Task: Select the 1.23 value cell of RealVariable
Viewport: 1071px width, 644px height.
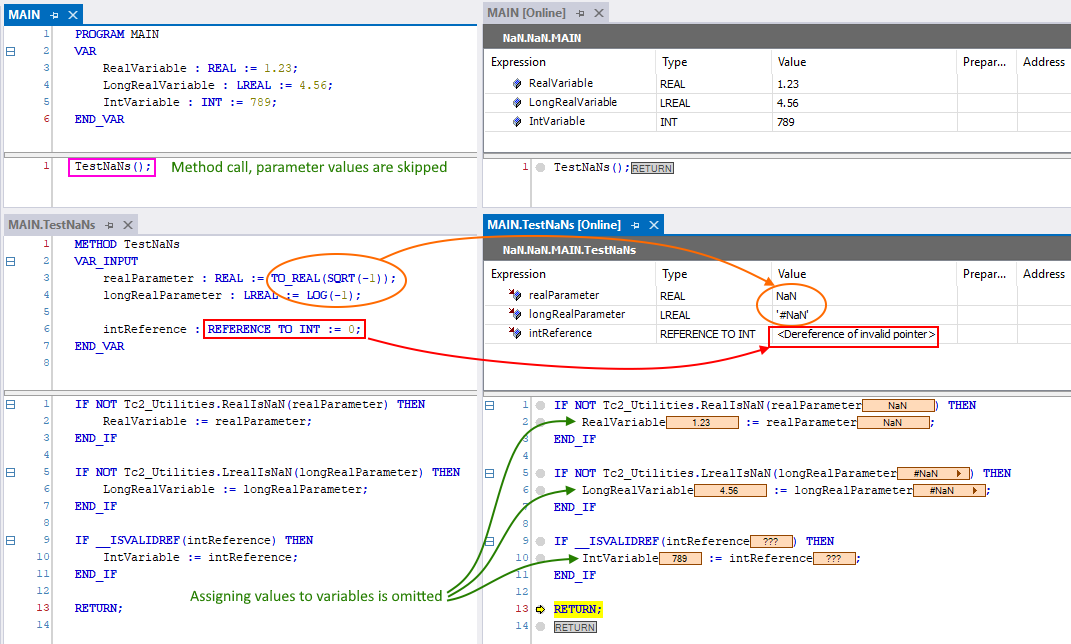Action: tap(864, 84)
